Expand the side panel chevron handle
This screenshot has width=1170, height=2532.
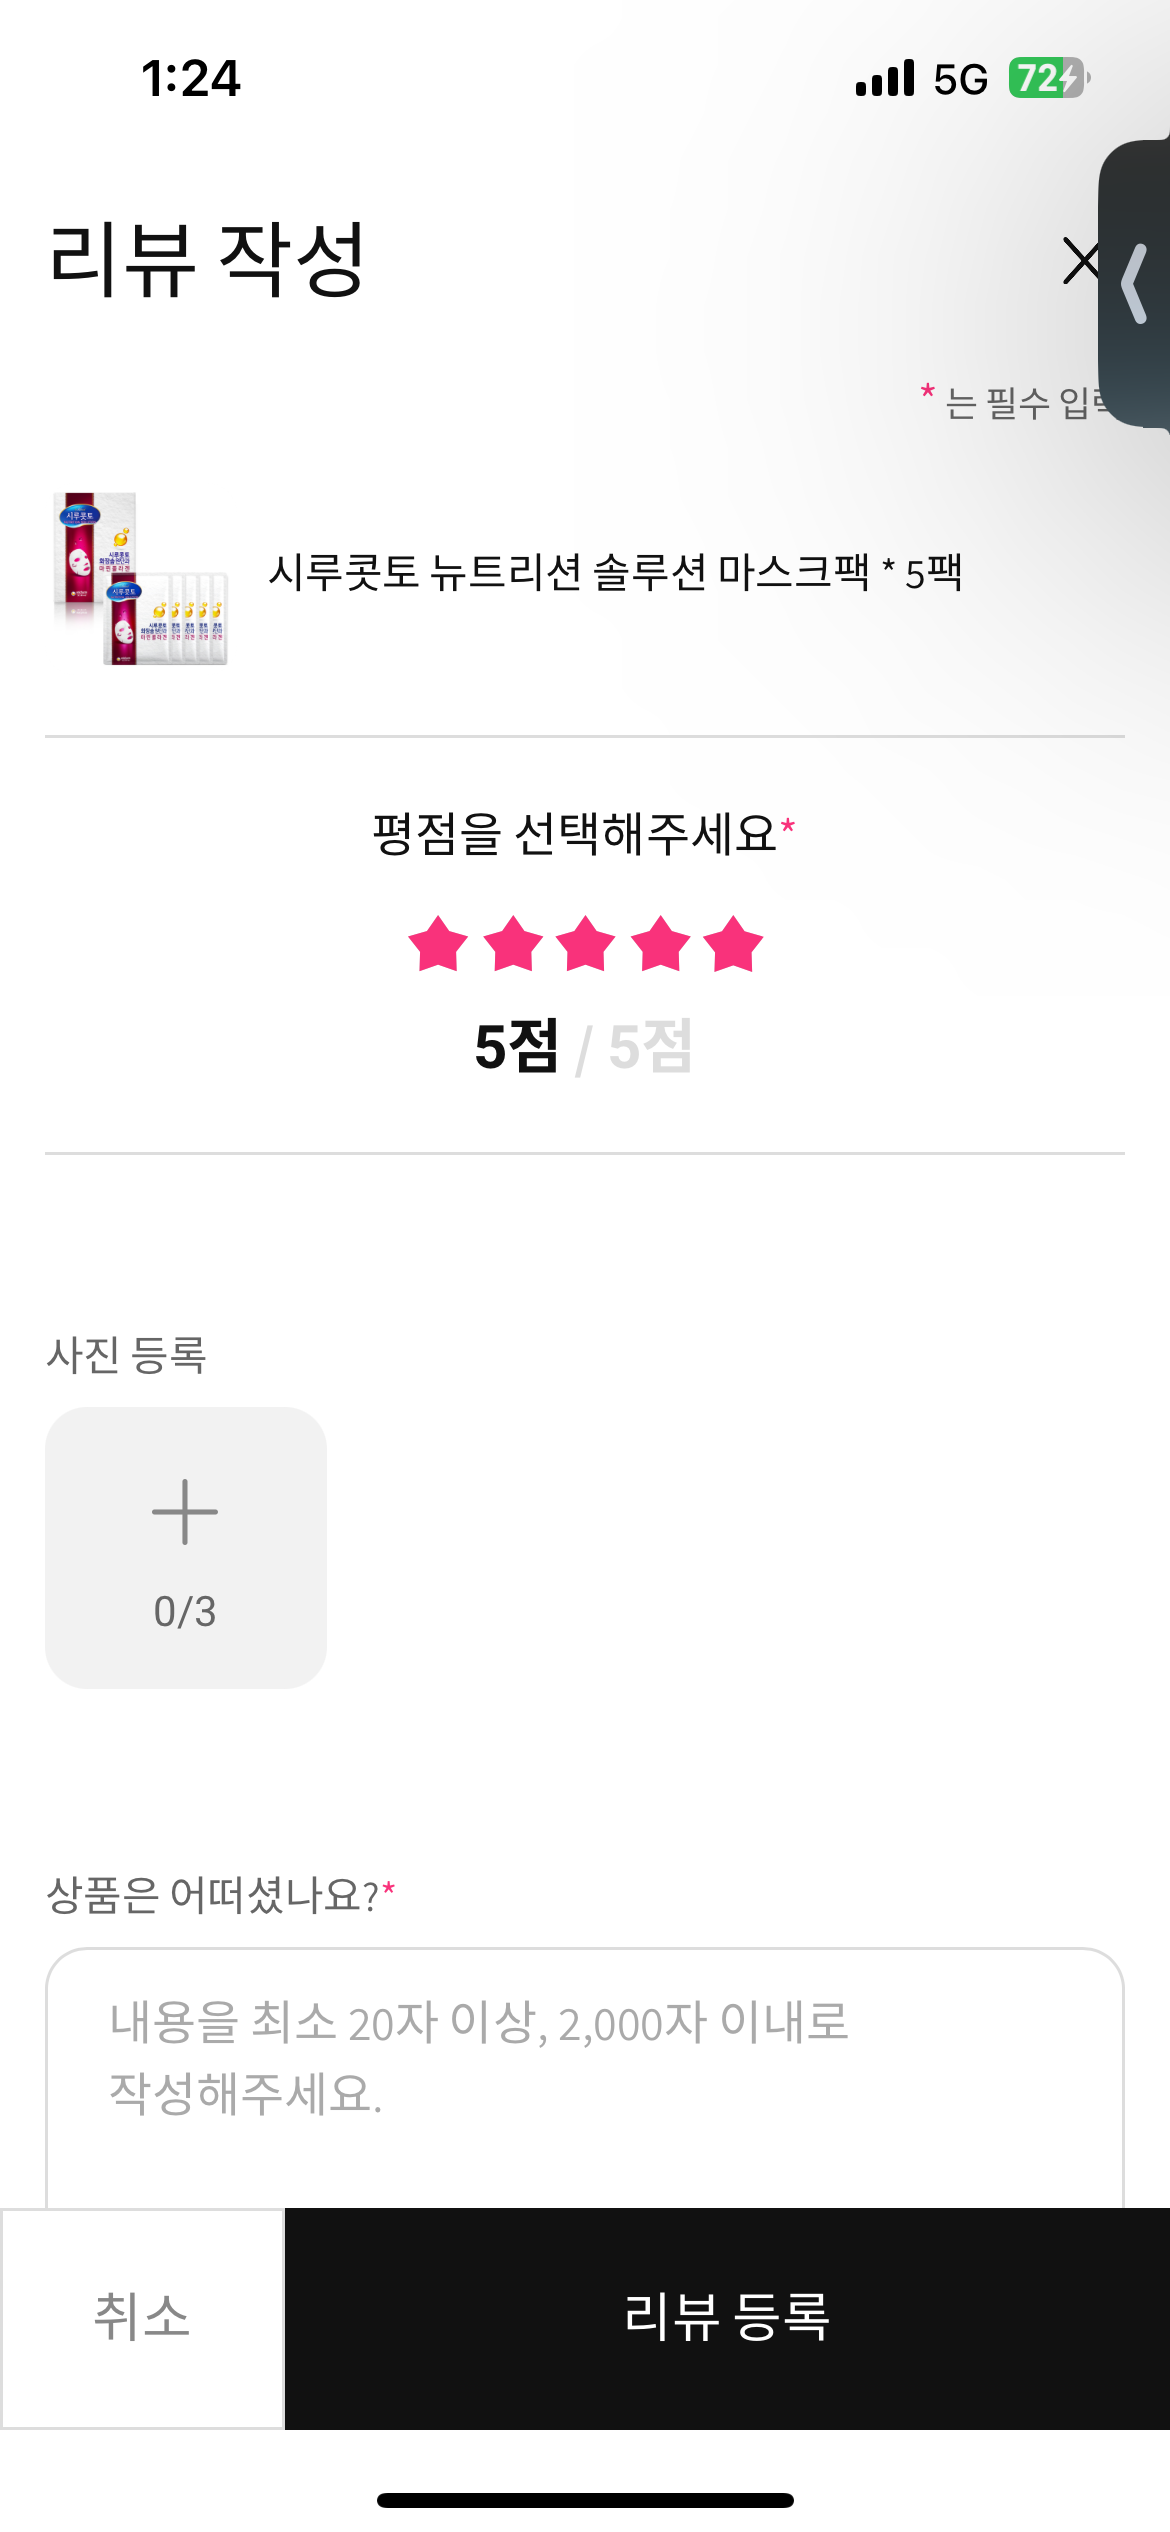point(1135,285)
